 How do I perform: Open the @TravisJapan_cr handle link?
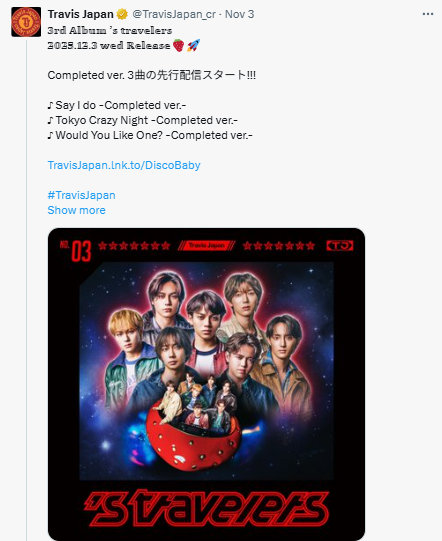click(x=174, y=14)
